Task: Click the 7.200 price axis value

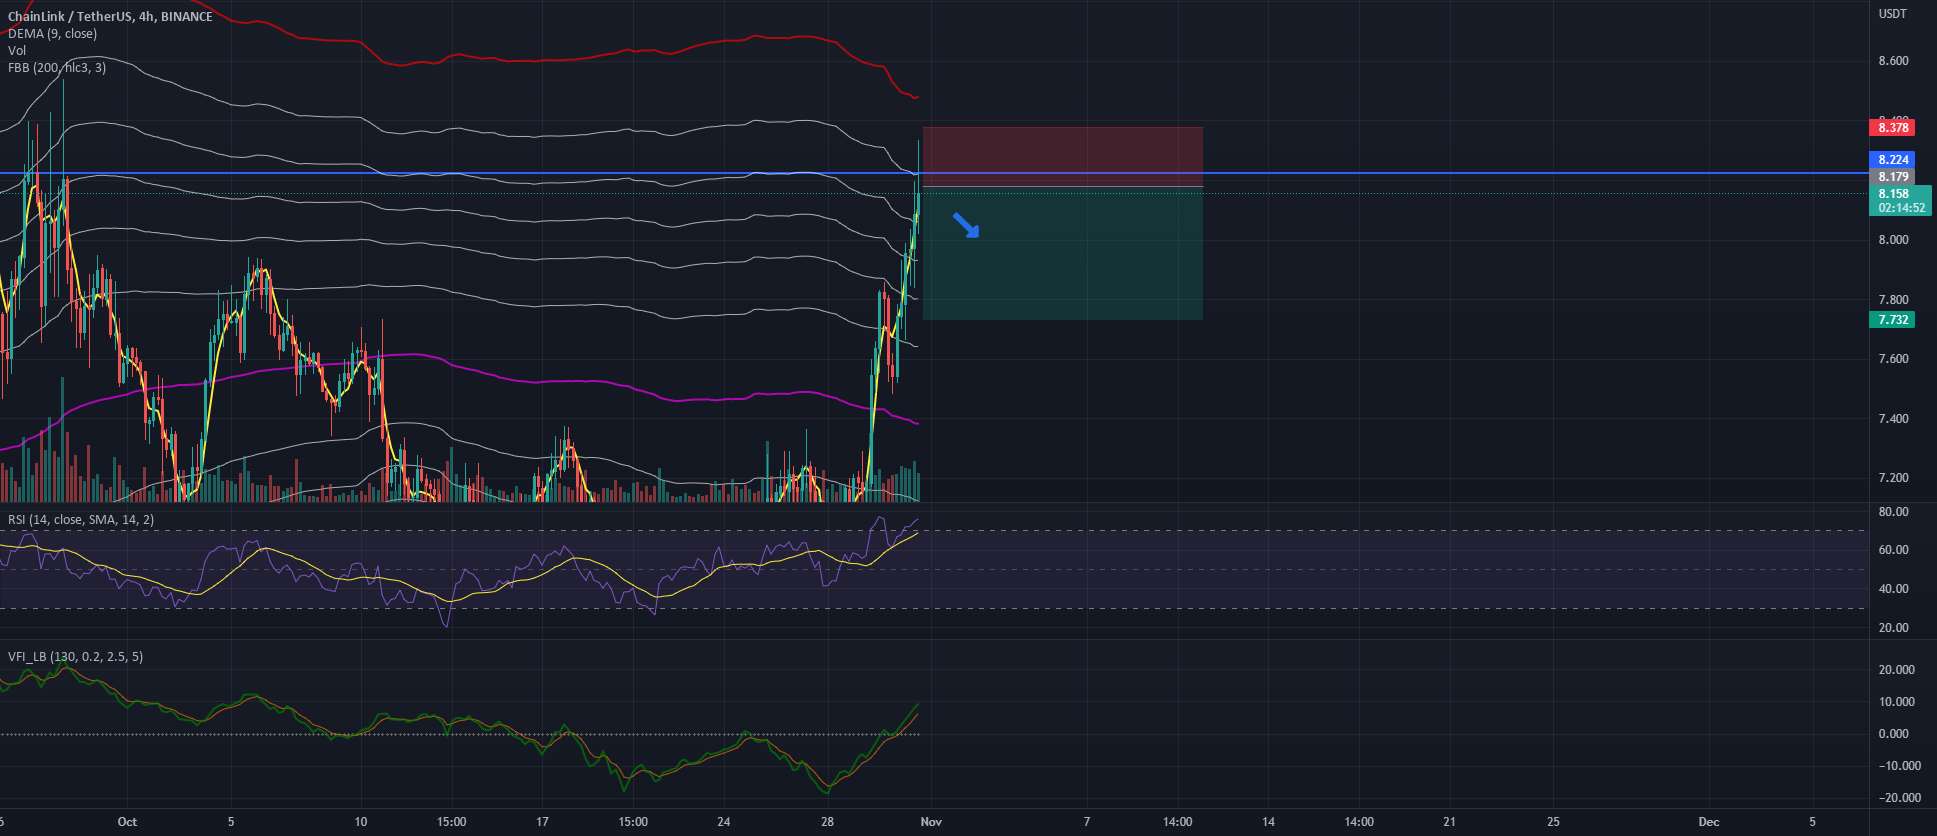Action: click(1894, 478)
